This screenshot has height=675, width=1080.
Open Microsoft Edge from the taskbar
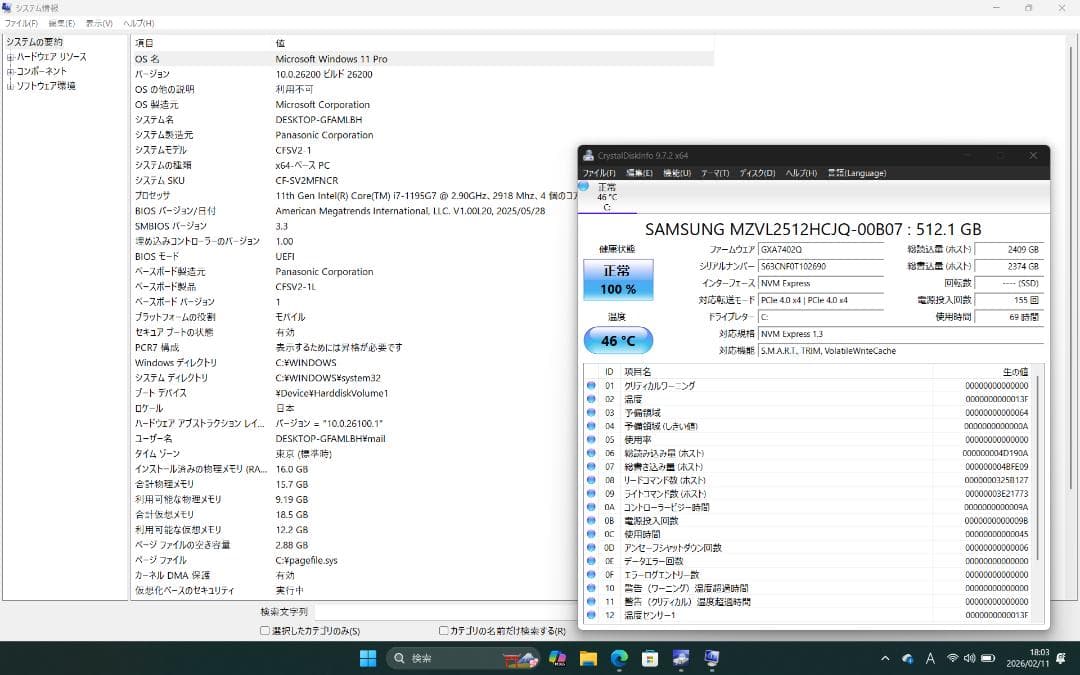619,658
